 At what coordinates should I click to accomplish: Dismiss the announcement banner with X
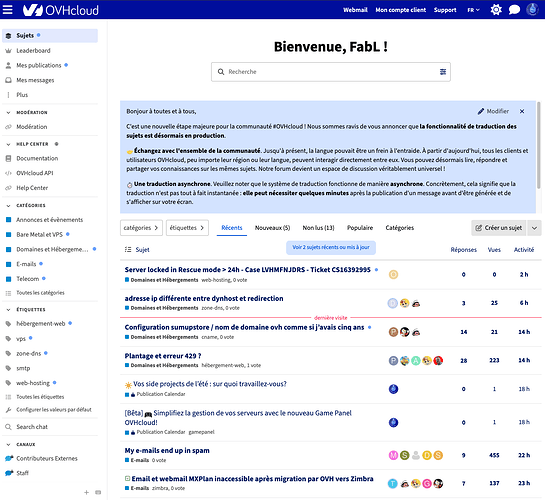522,111
